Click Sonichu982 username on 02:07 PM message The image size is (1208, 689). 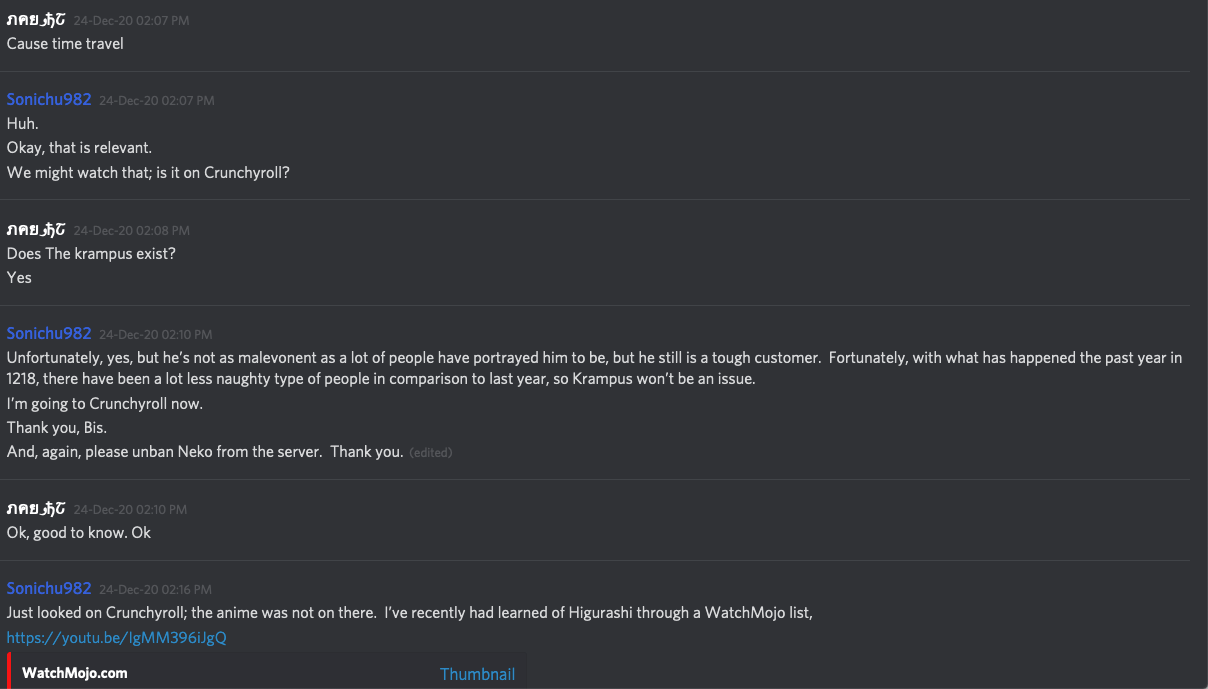(49, 100)
